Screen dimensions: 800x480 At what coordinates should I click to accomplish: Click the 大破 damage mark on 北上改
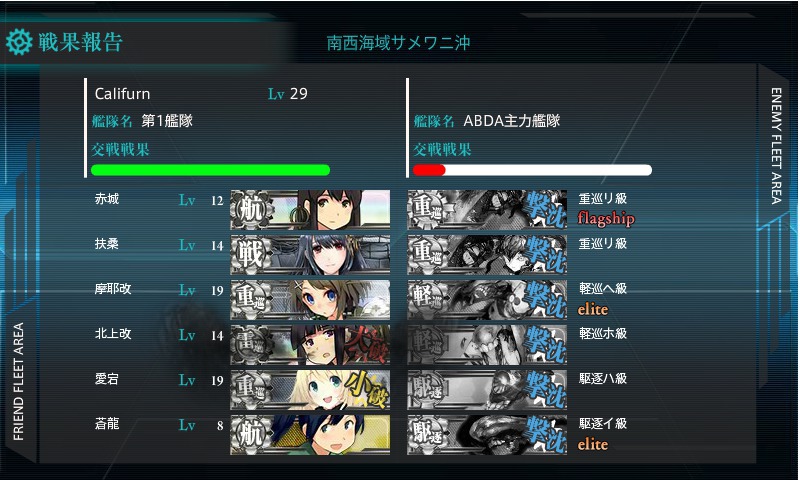pyautogui.click(x=365, y=345)
